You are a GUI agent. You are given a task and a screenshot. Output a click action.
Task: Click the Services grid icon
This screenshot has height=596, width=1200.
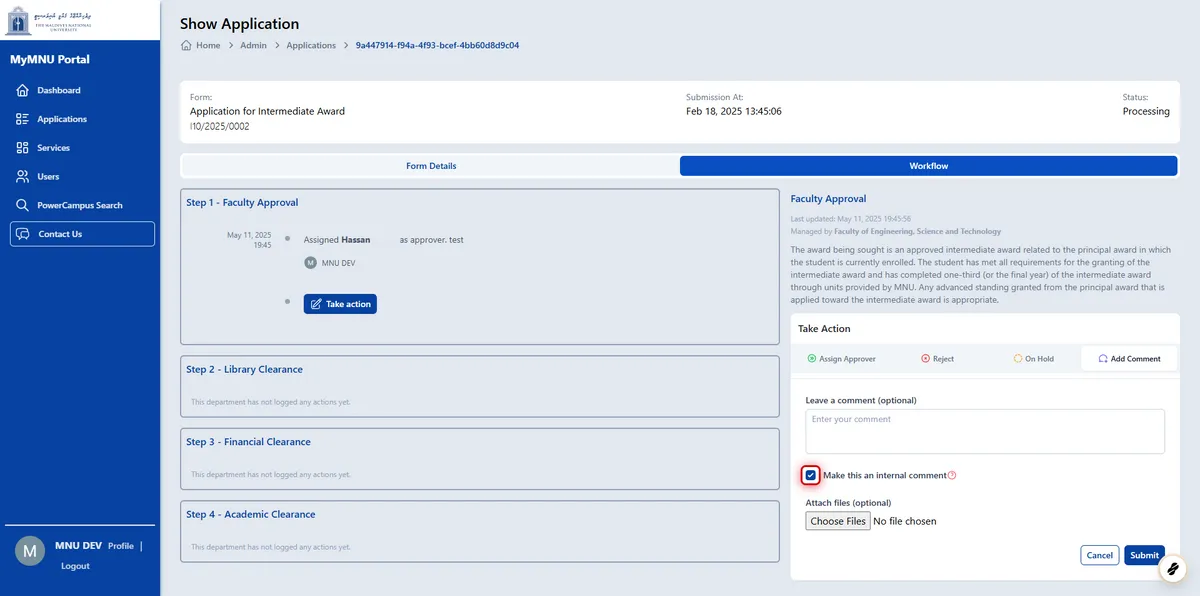tap(22, 148)
